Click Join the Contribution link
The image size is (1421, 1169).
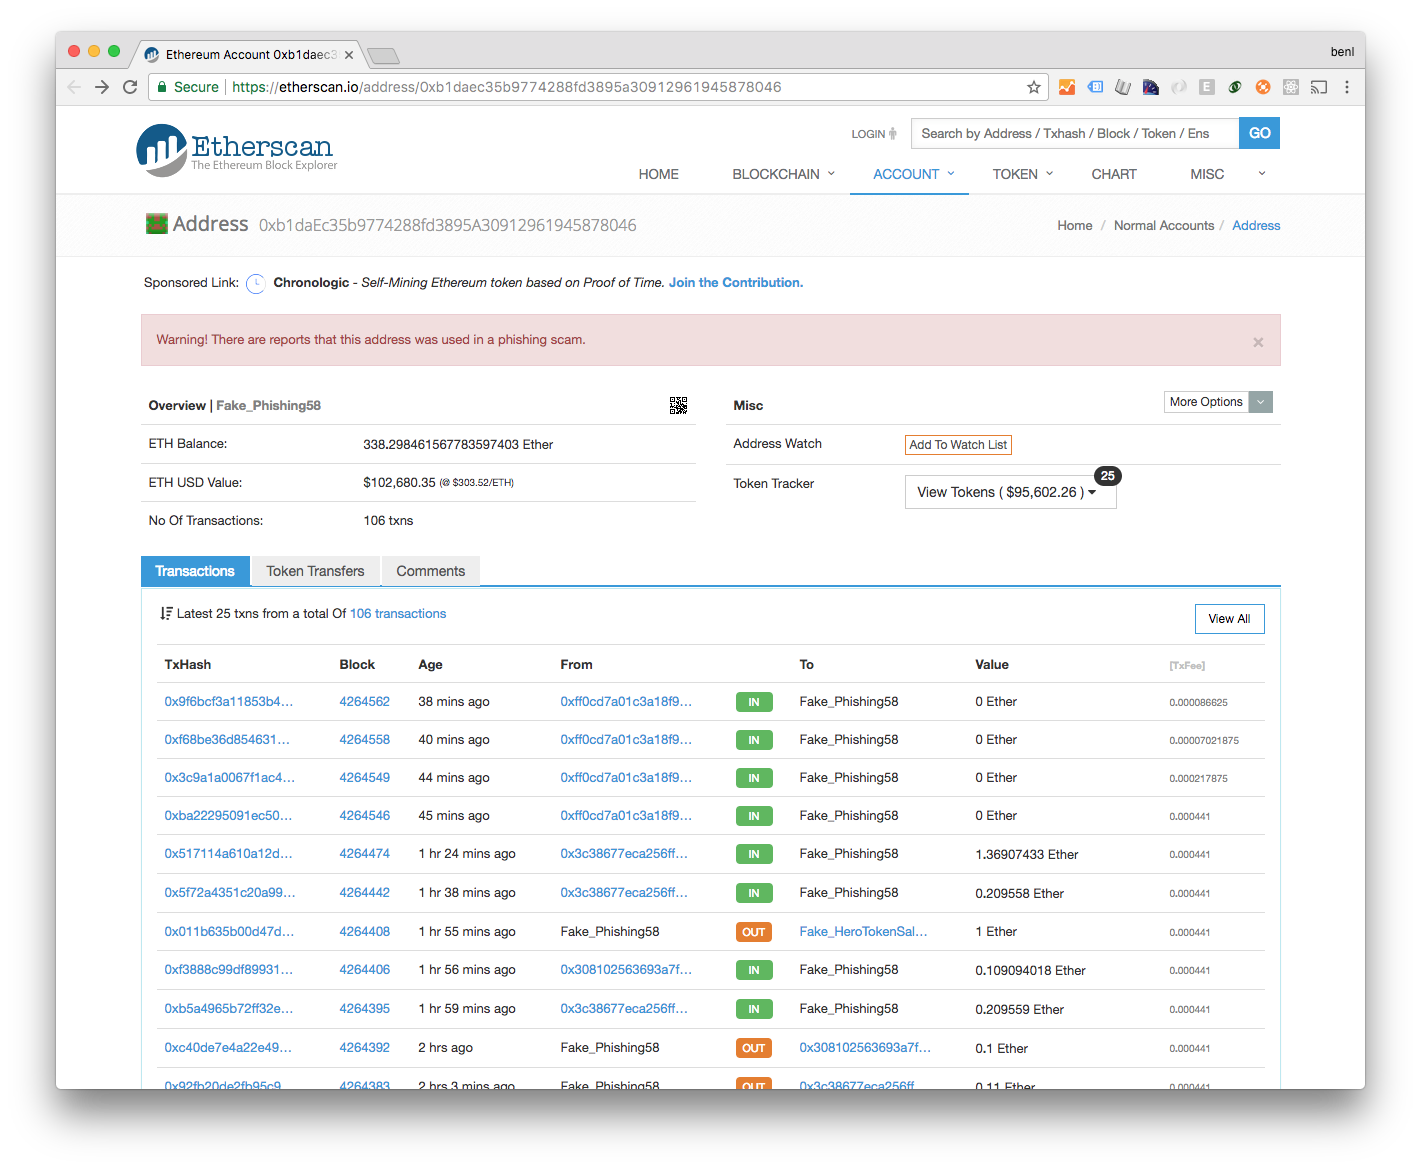736,283
